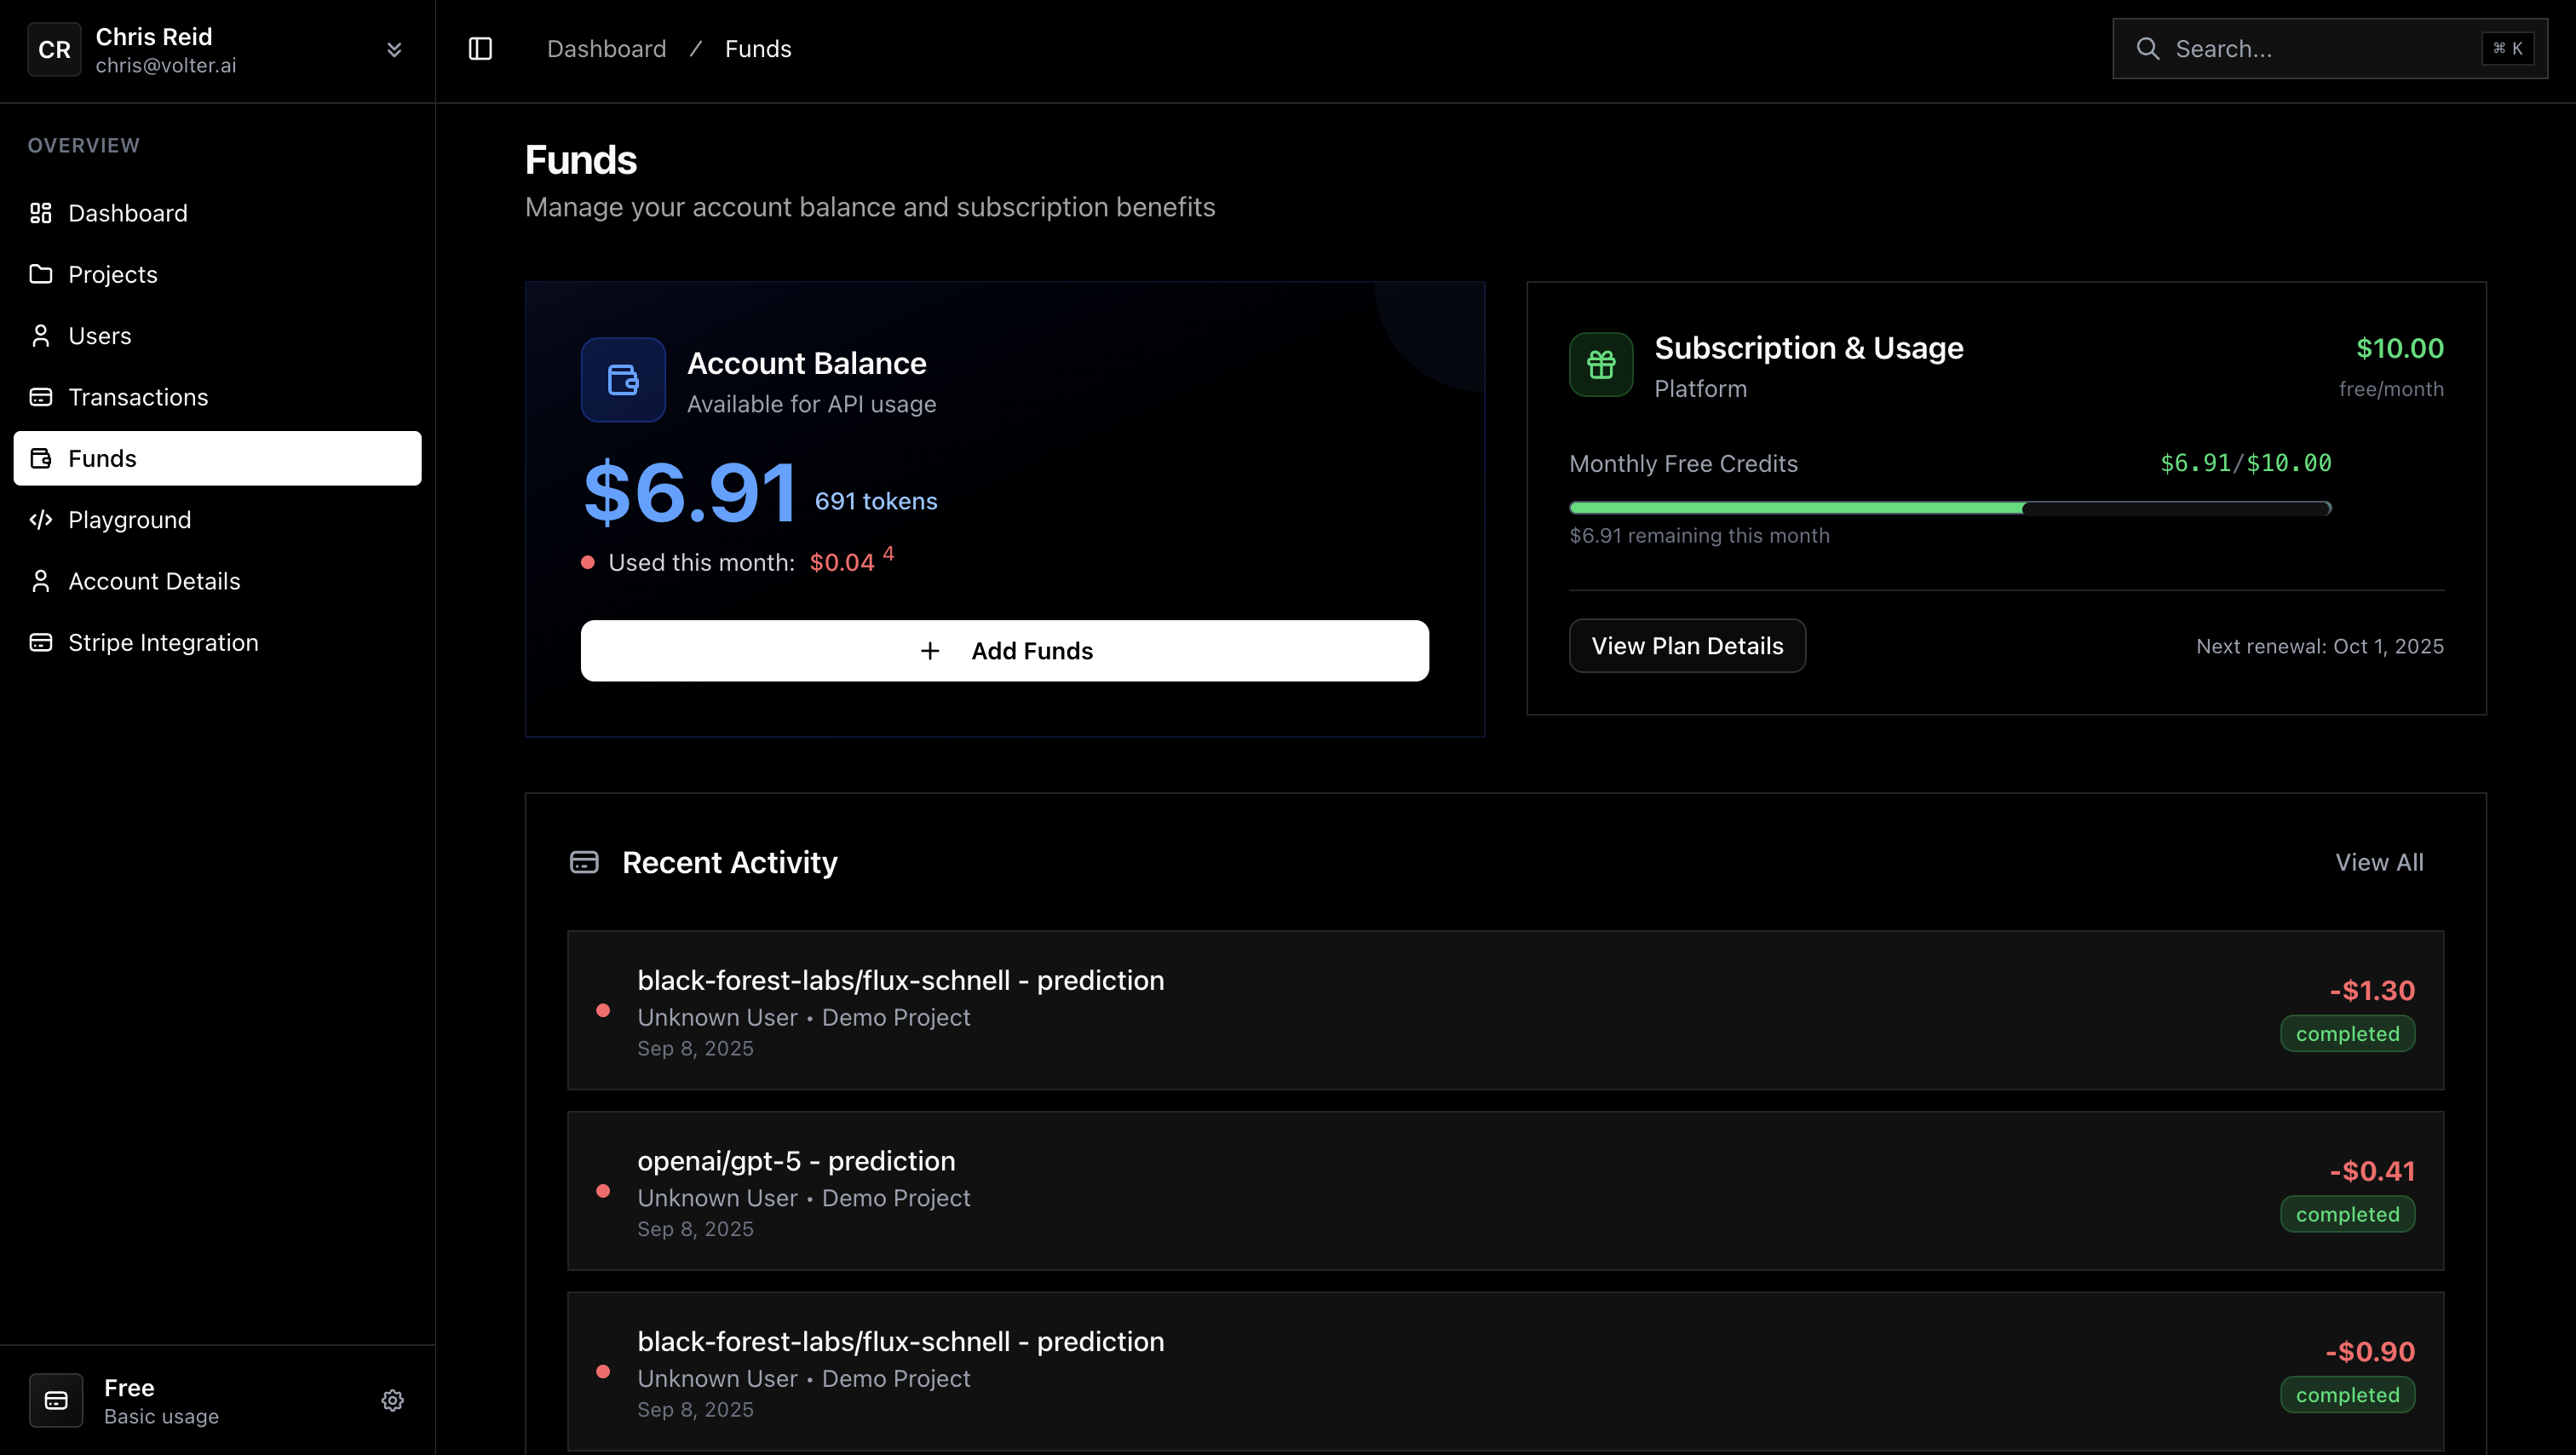The image size is (2576, 1455).
Task: Open Stripe Integration in the sidebar
Action: 218,642
